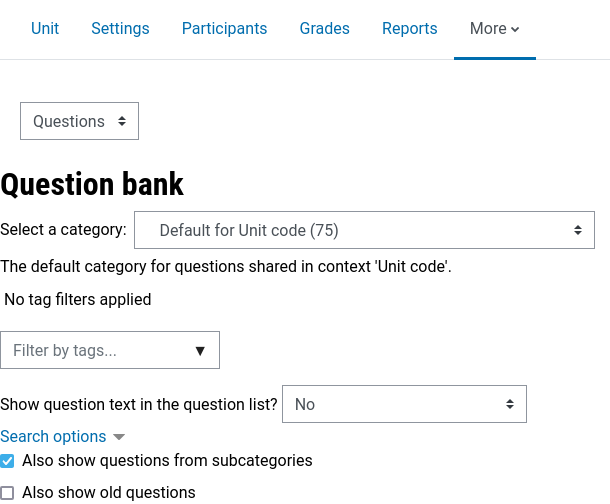Click the arrows icon beside the 'No' value
The image size is (610, 504).
[510, 404]
